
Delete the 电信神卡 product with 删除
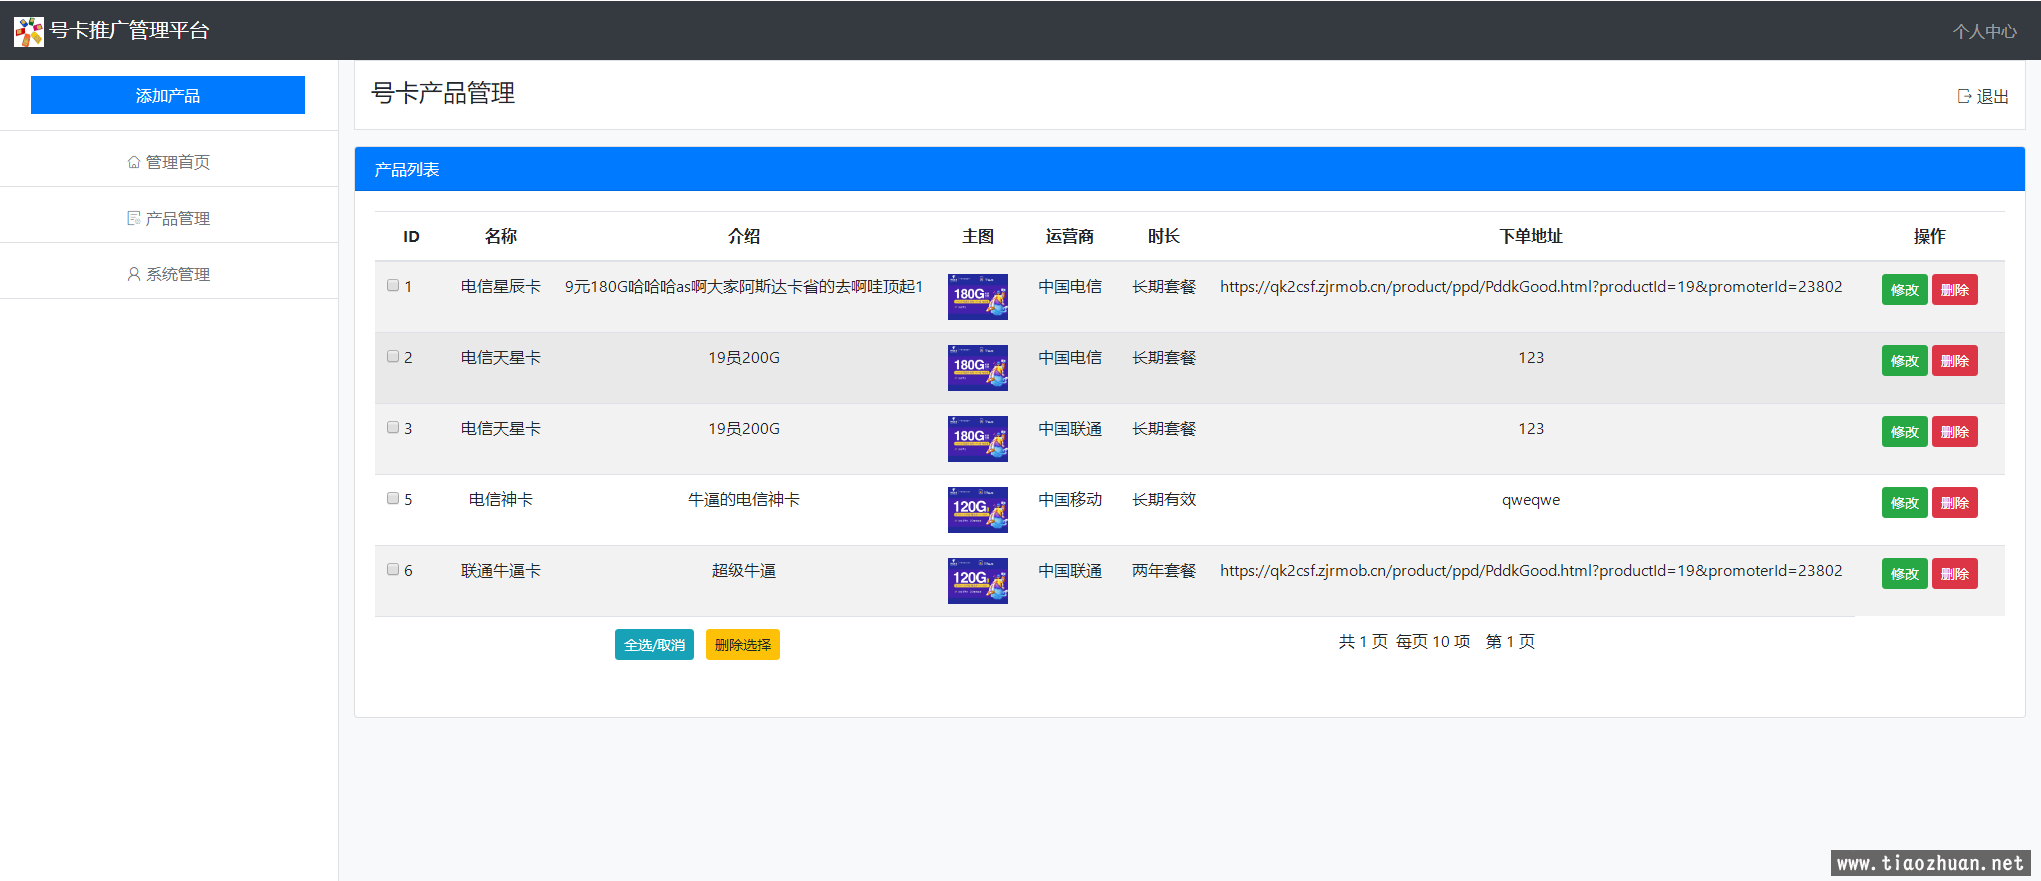coord(1954,503)
